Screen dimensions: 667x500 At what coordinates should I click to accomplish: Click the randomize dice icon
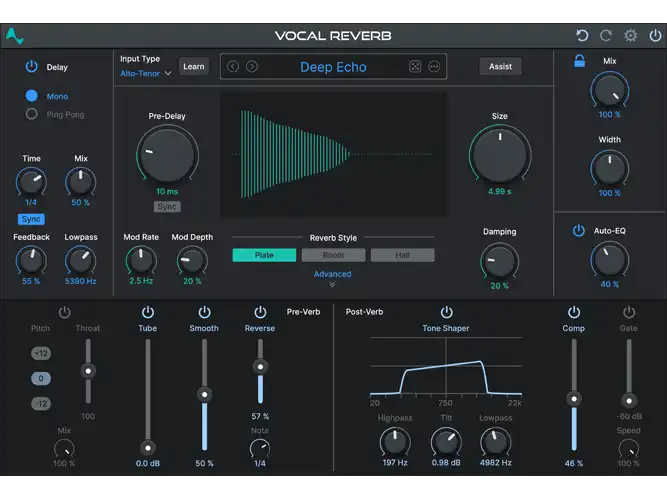(415, 66)
